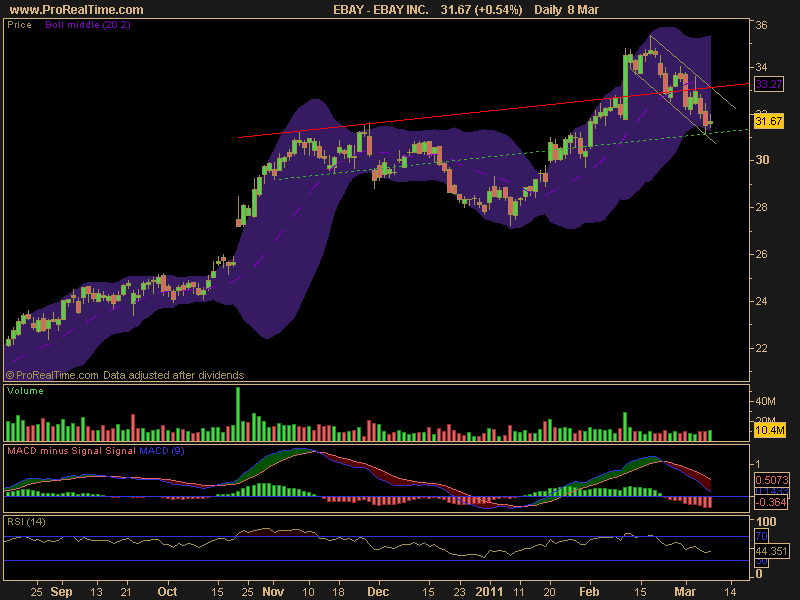Screen dimensions: 800x600
Task: Click the Nov date axis label
Action: tap(273, 592)
